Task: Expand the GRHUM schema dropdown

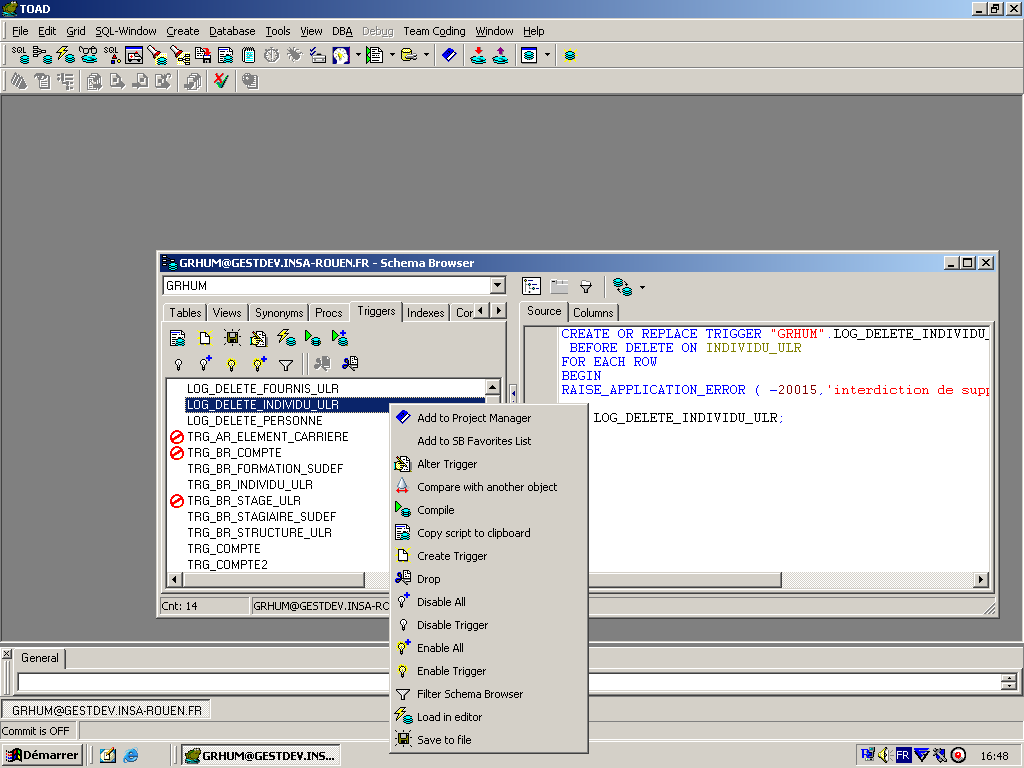Action: pos(498,285)
